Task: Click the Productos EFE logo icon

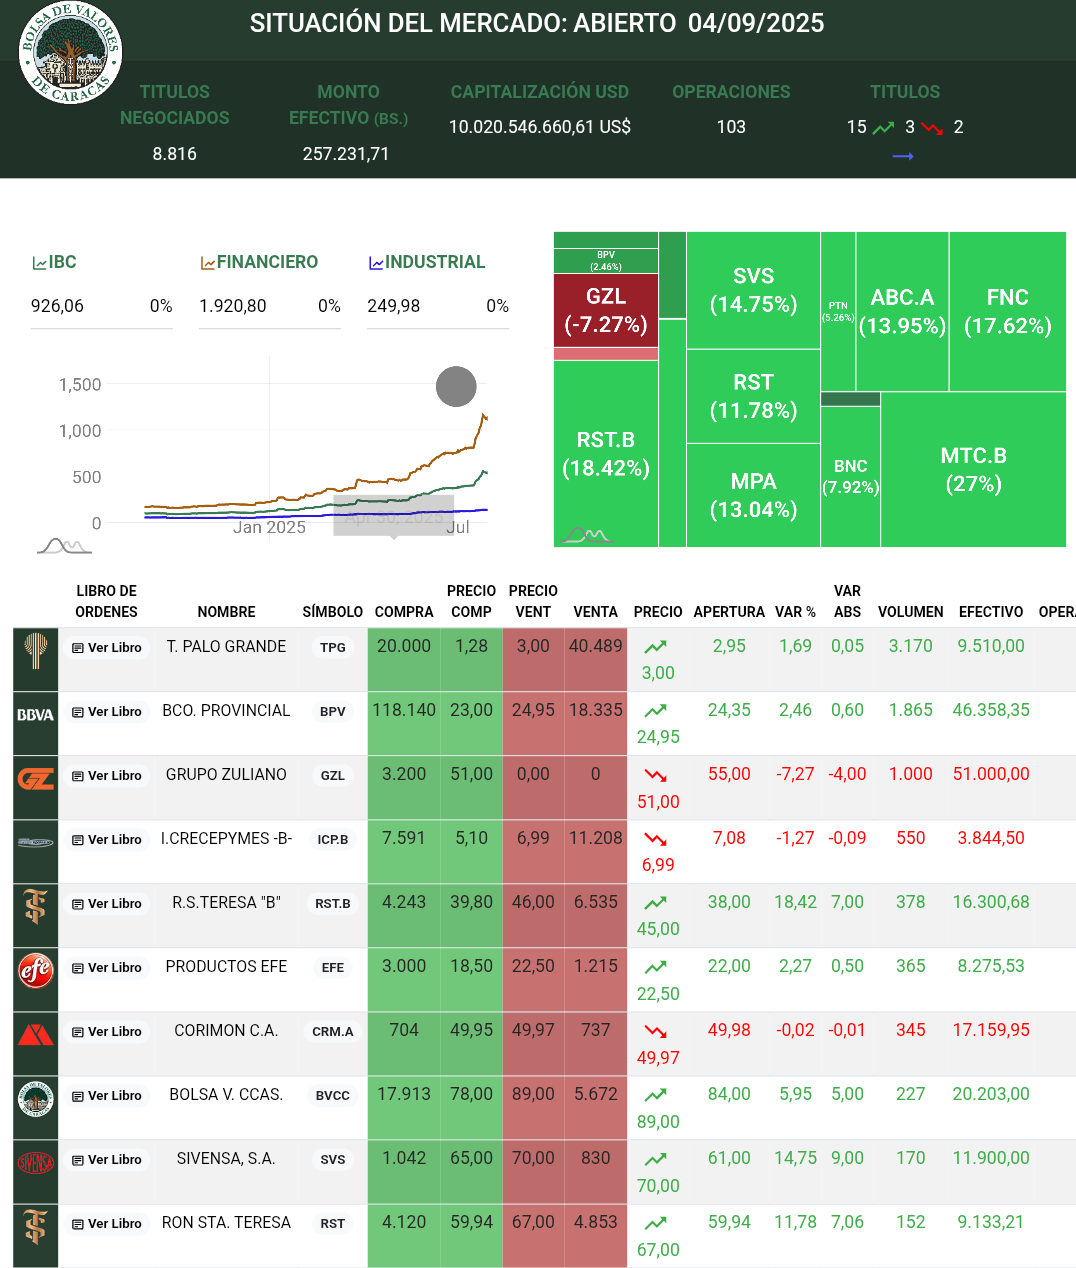Action: [36, 970]
